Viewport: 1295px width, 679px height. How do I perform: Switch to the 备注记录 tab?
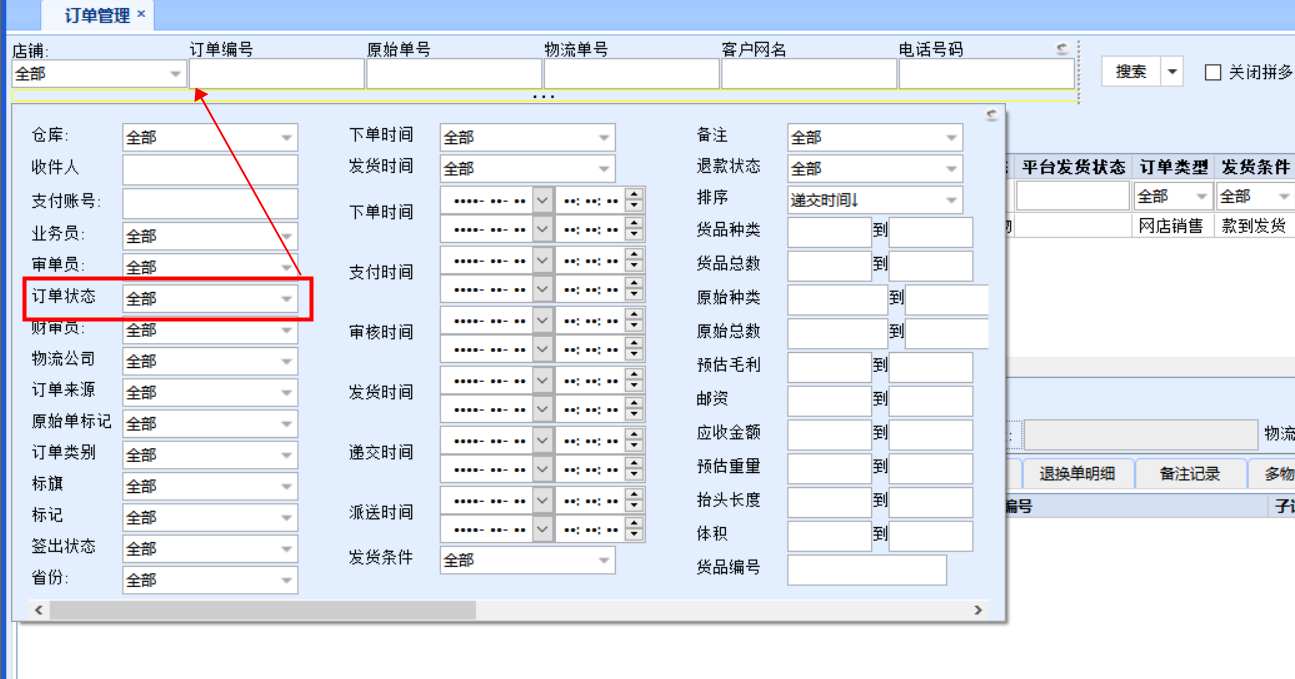point(1190,474)
